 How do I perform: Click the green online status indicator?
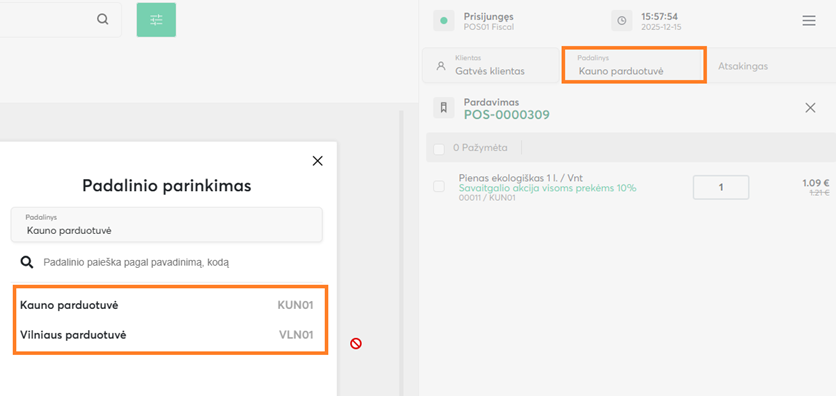coord(444,21)
